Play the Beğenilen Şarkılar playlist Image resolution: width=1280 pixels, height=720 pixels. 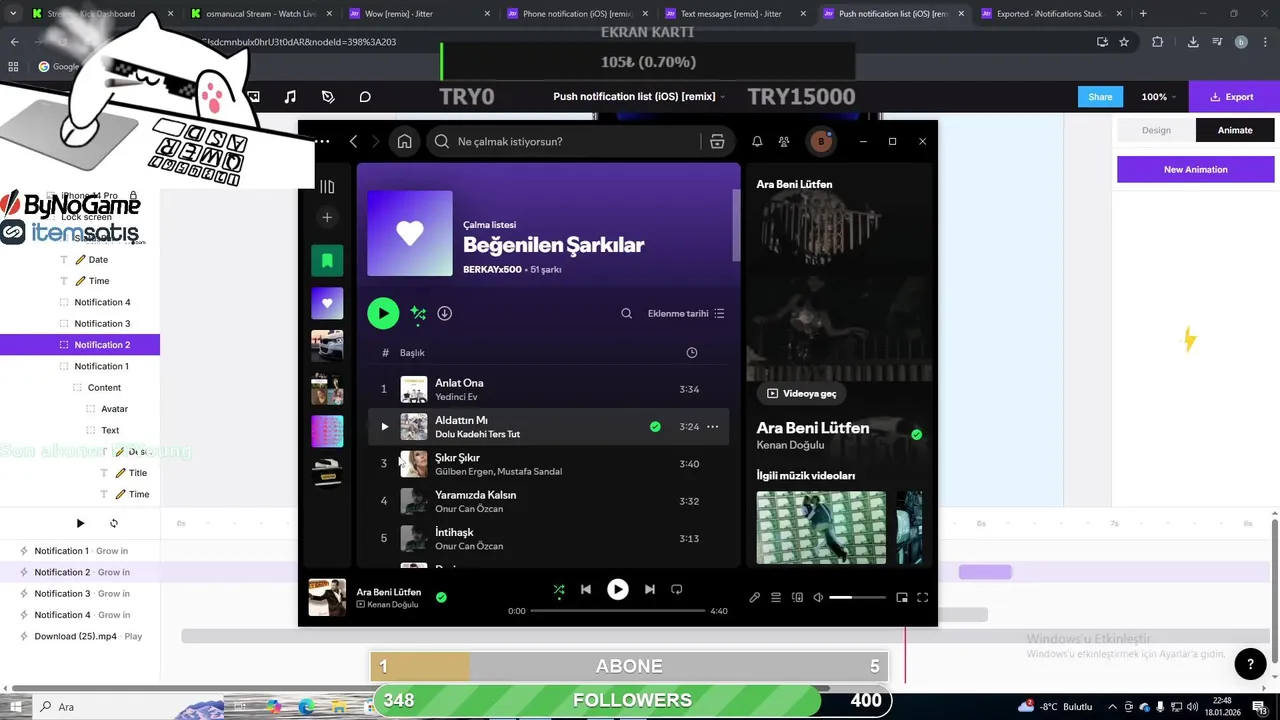coord(383,313)
